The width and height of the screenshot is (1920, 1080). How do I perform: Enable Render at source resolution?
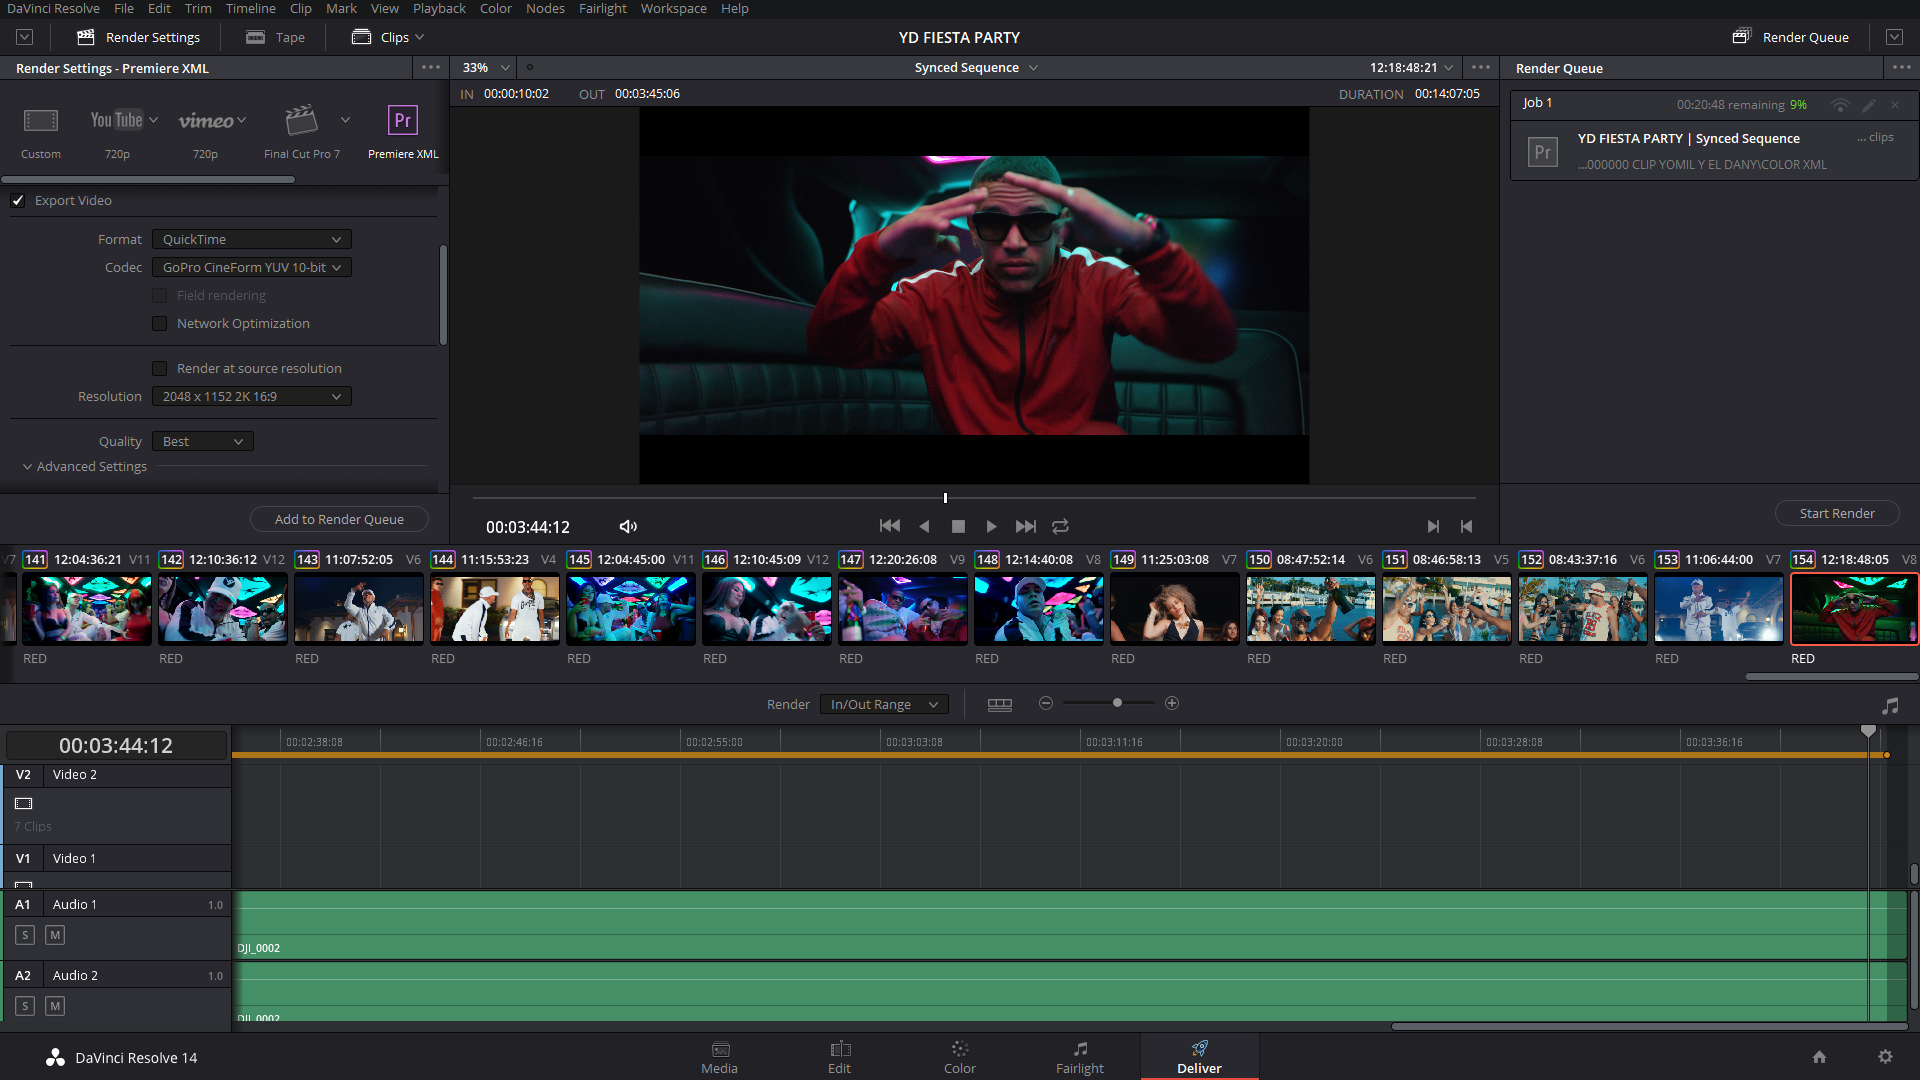pos(159,369)
